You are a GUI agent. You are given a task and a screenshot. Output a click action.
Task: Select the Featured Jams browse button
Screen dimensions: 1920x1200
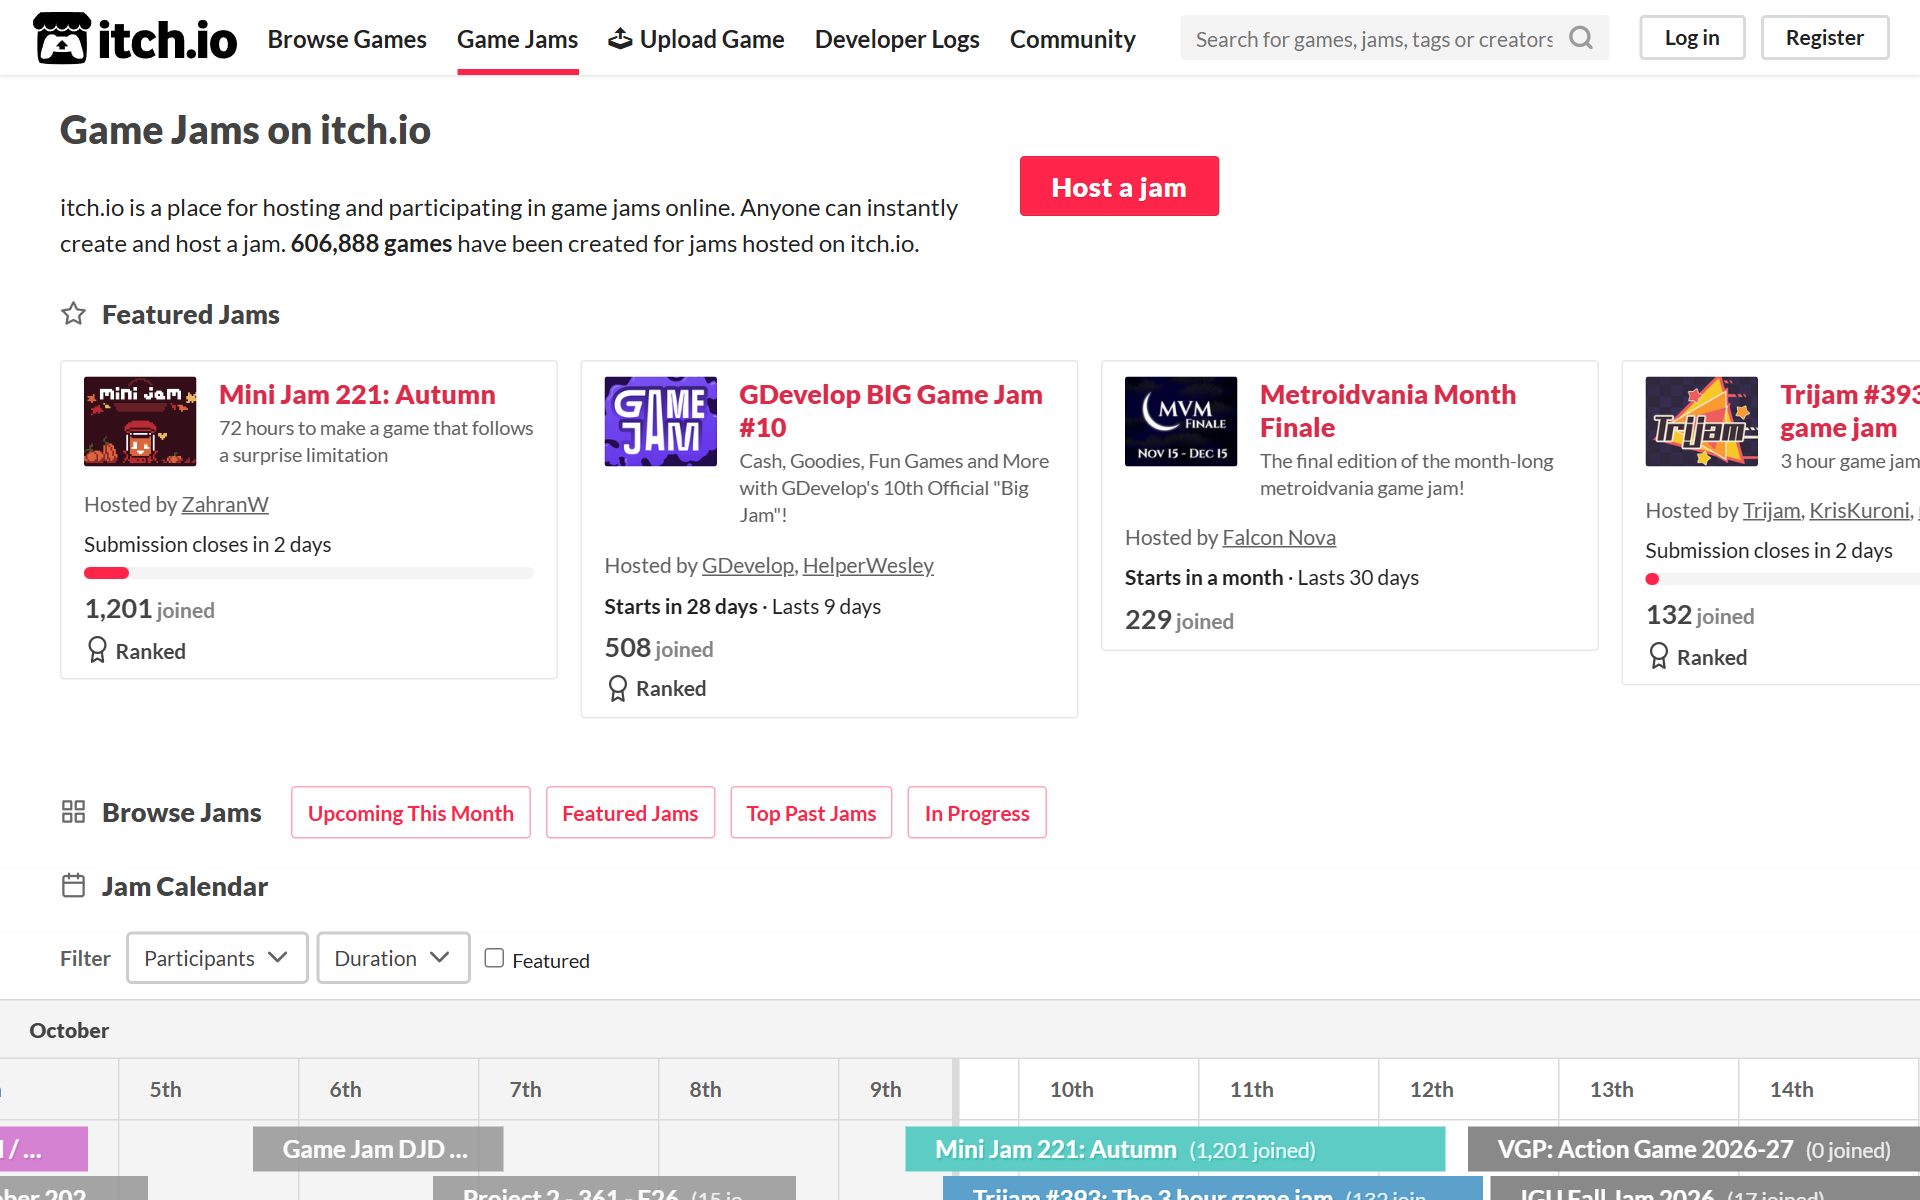[630, 812]
